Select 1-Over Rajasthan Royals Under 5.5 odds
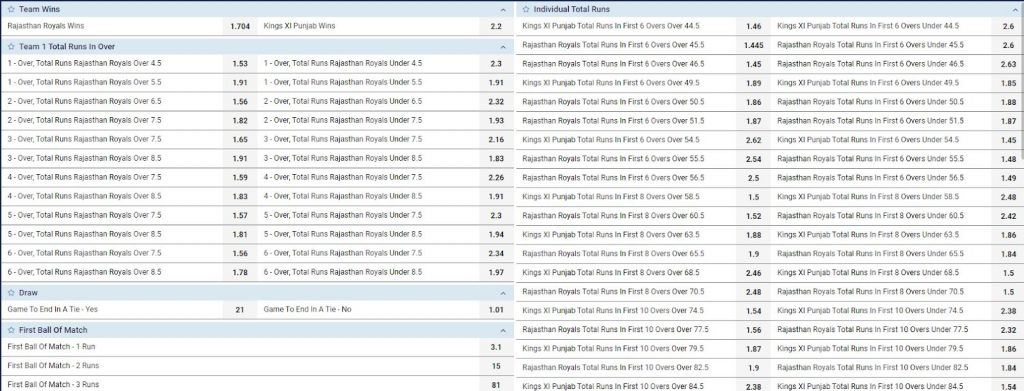Viewport: 1024px width, 391px height. 496,83
